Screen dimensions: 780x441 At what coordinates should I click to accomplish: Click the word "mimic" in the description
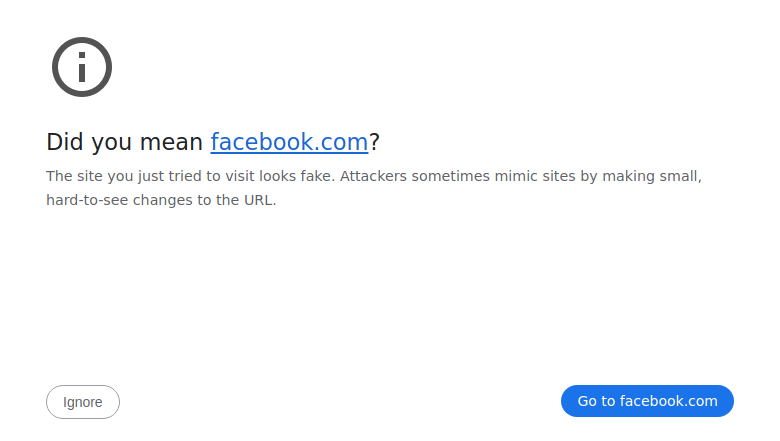coord(516,176)
